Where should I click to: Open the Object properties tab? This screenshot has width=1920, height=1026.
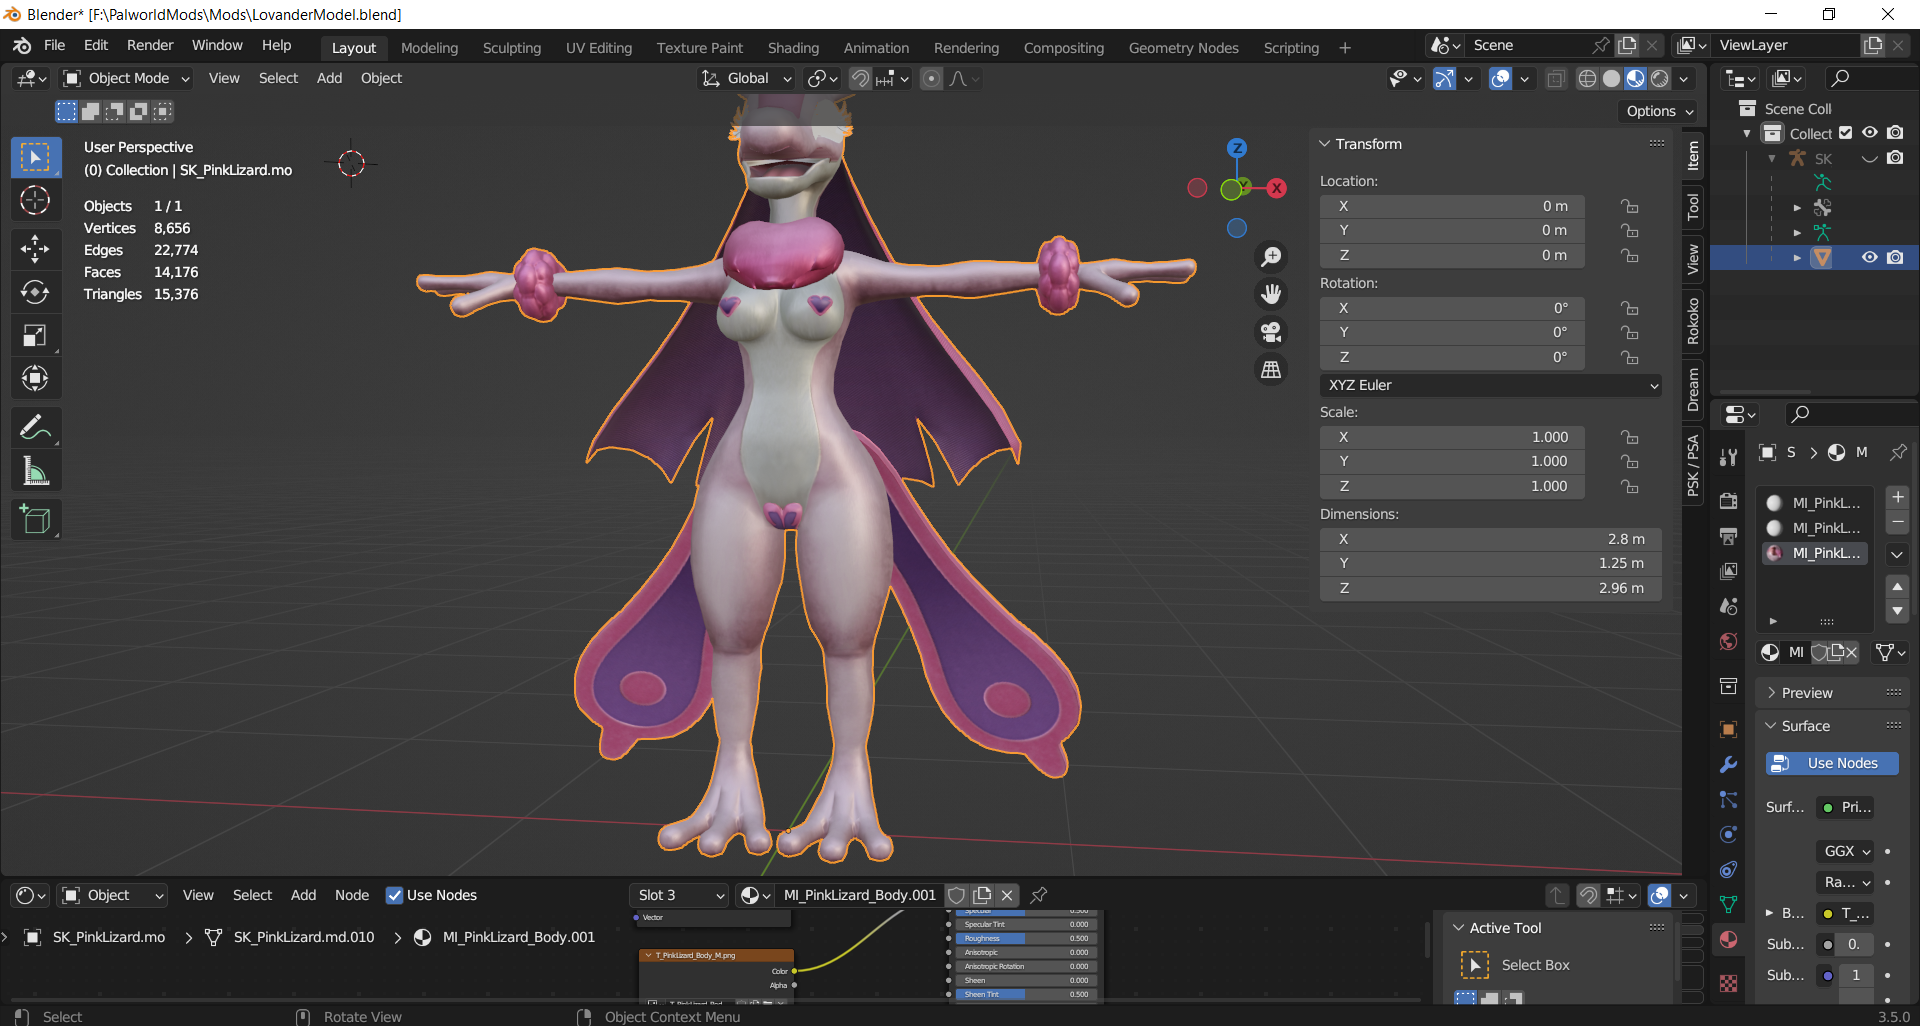click(x=1728, y=729)
